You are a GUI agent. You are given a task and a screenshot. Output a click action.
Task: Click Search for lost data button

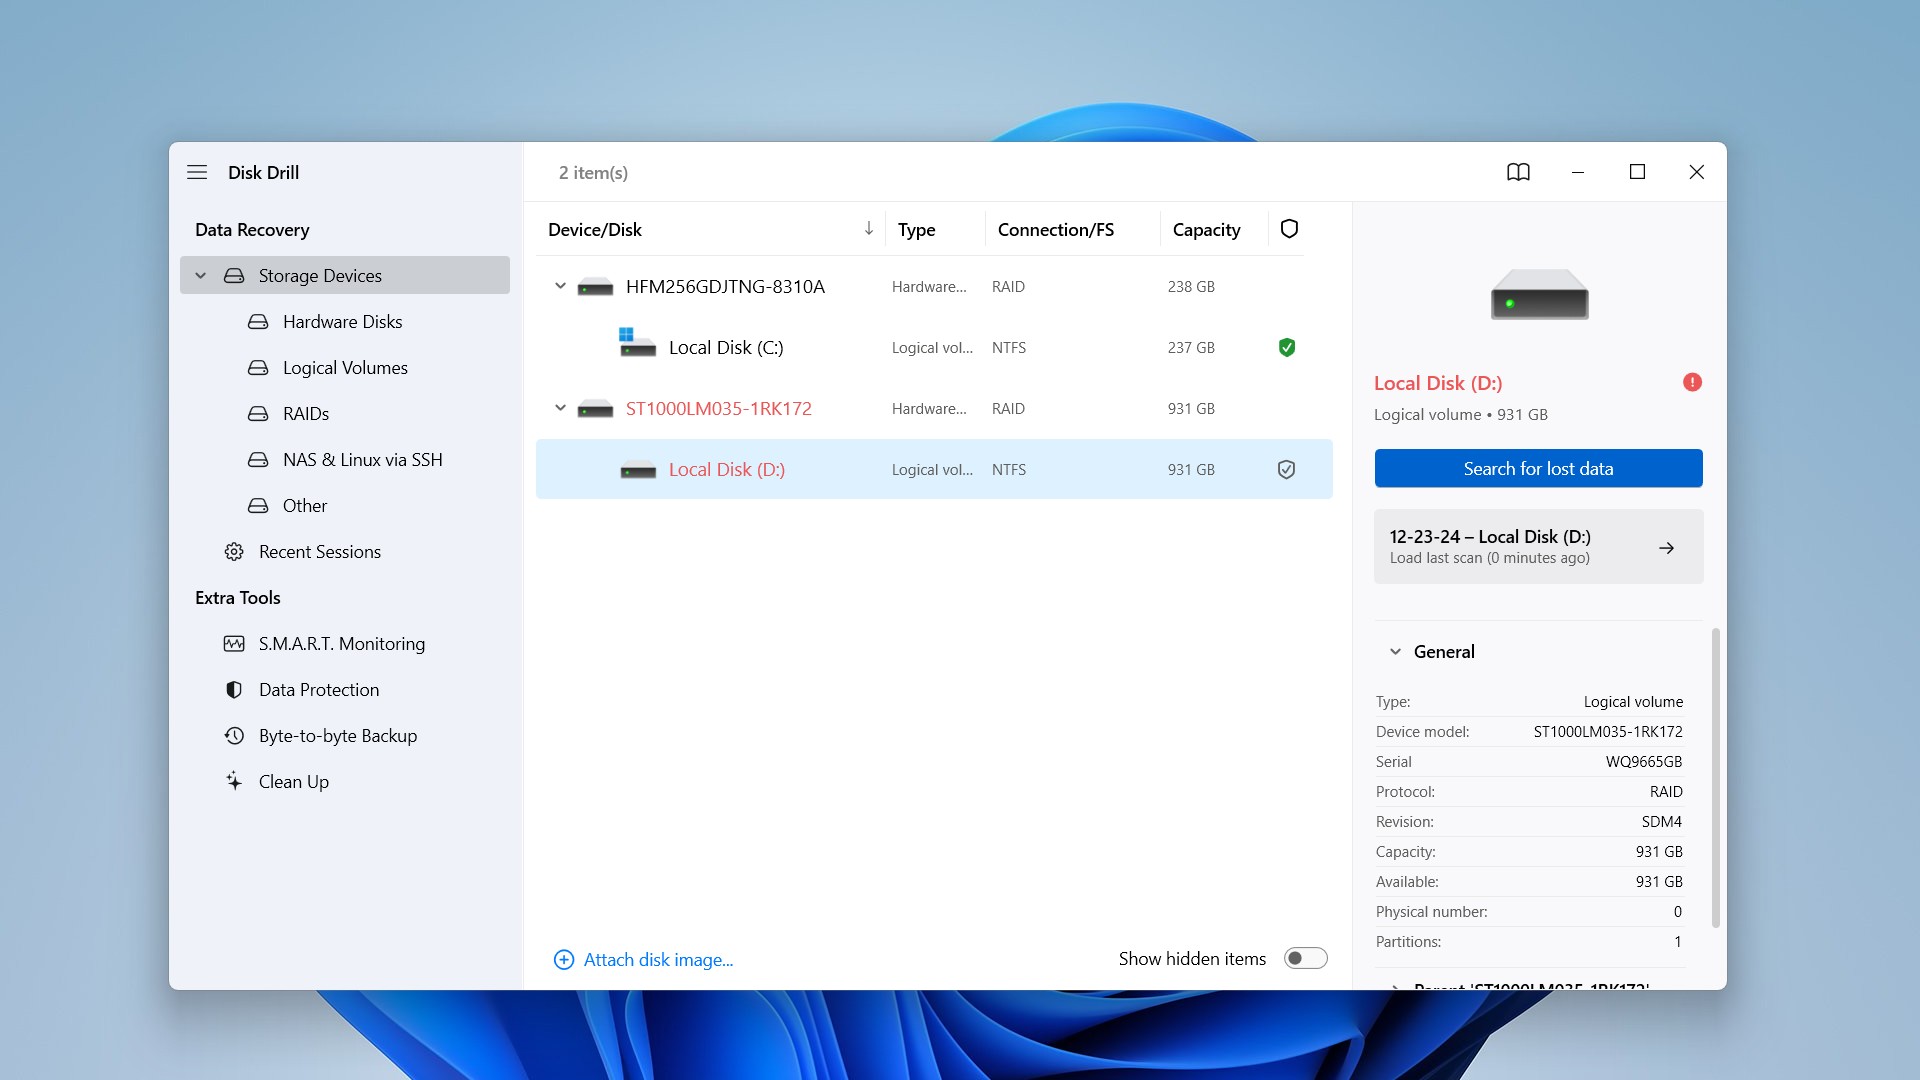click(1538, 468)
